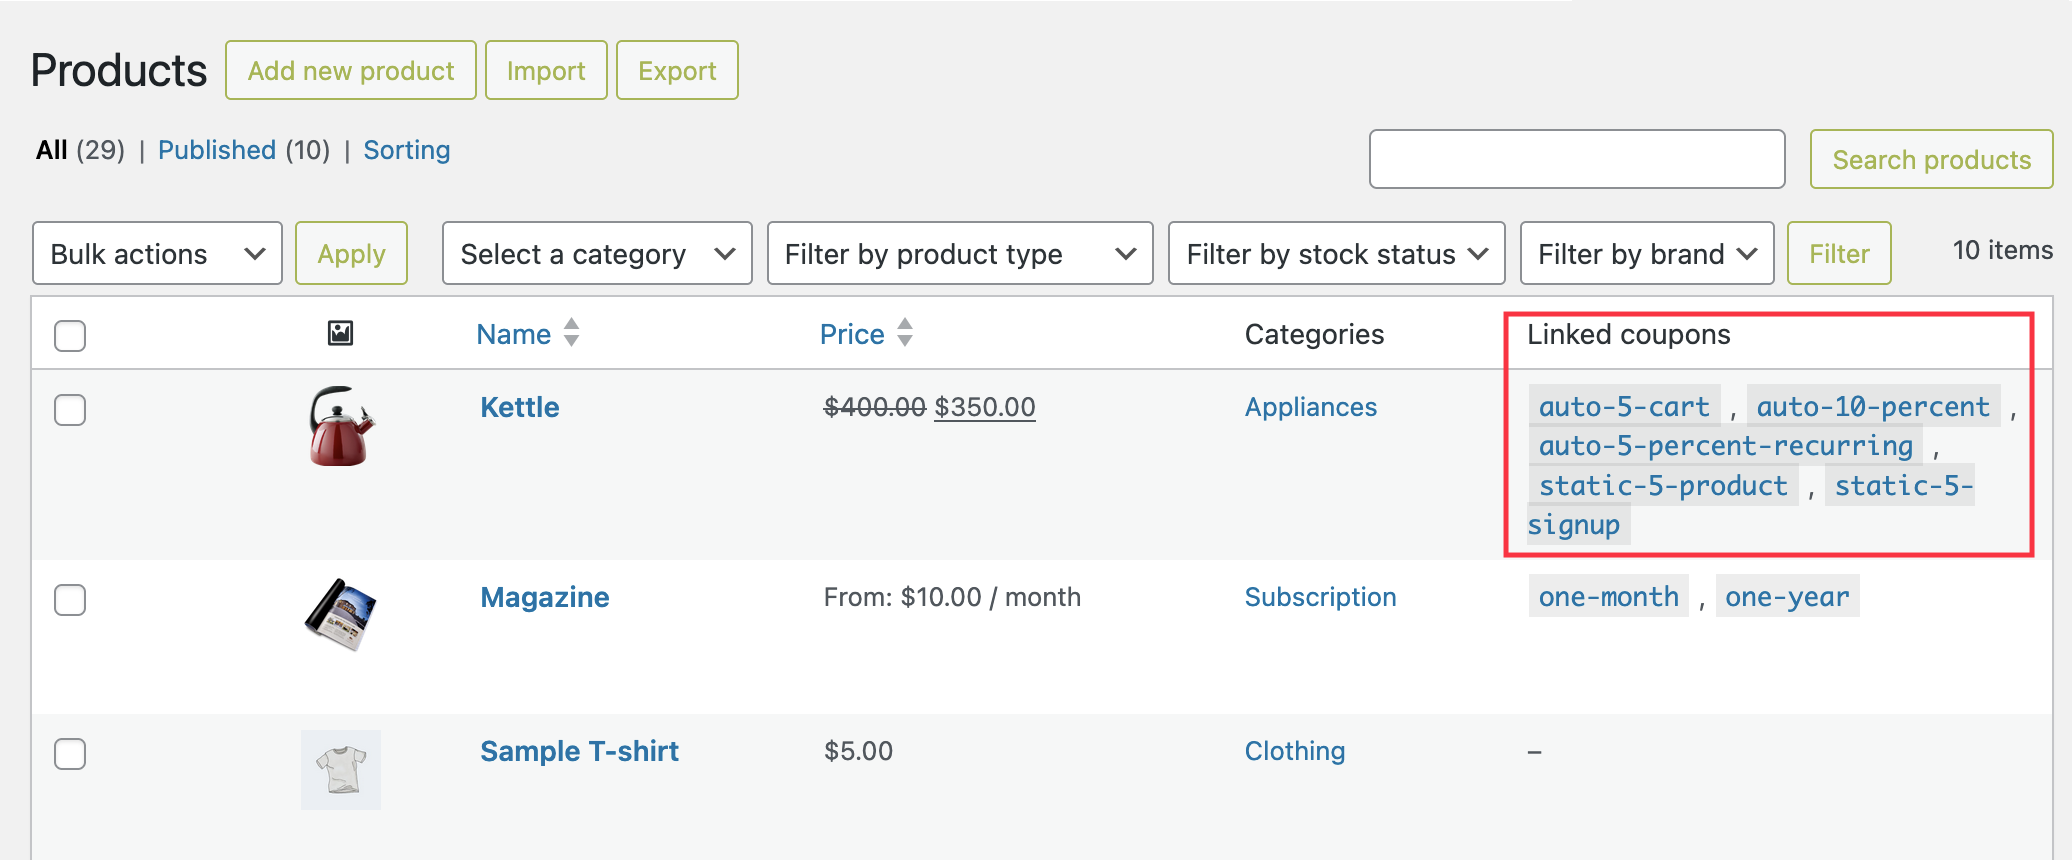
Task: Open the Sample T-shirt thumbnail
Action: pyautogui.click(x=341, y=769)
